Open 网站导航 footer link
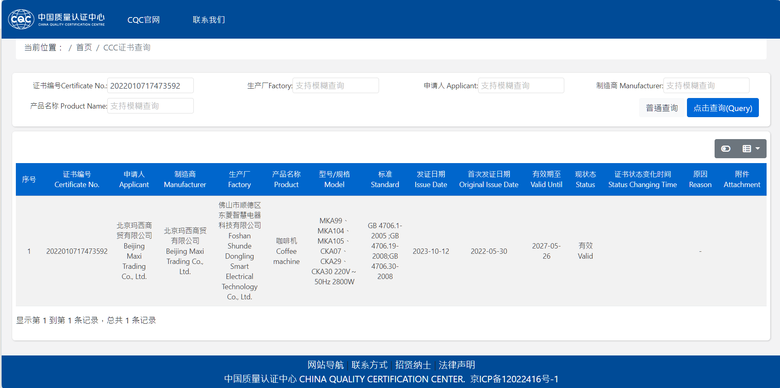 [326, 365]
